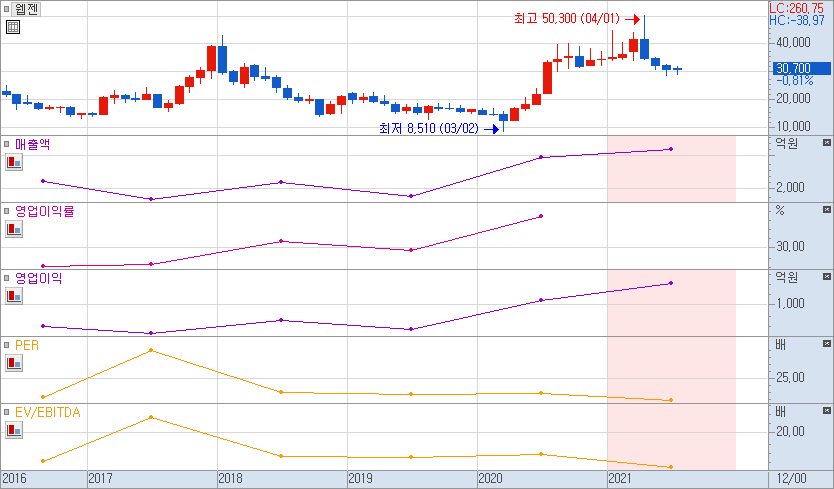Close the 영업이익률 indicator panel

point(827,210)
